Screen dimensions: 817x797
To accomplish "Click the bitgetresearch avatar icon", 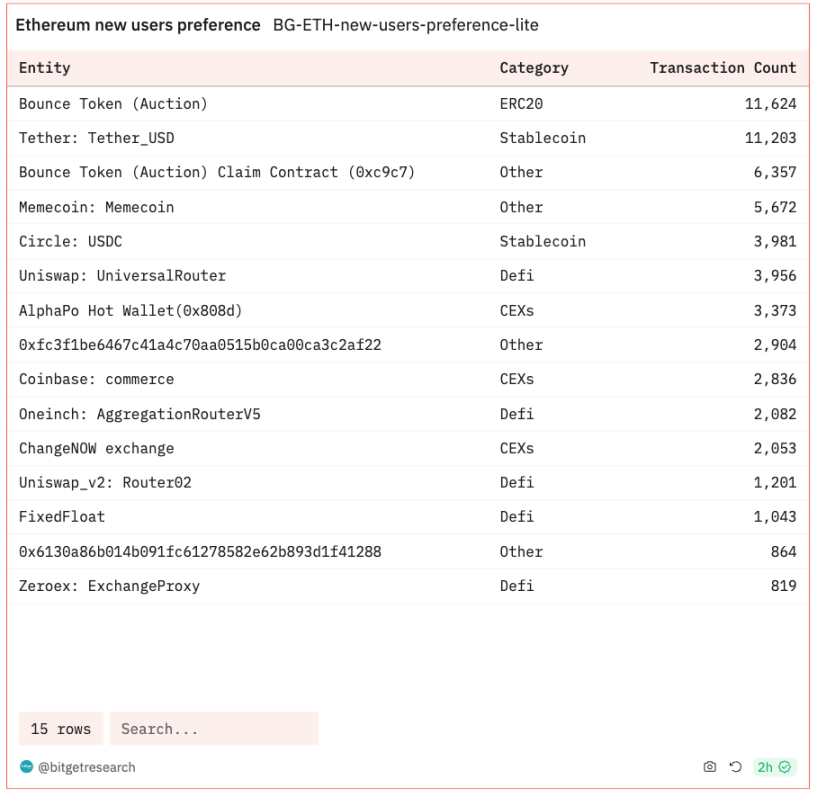I will point(26,767).
